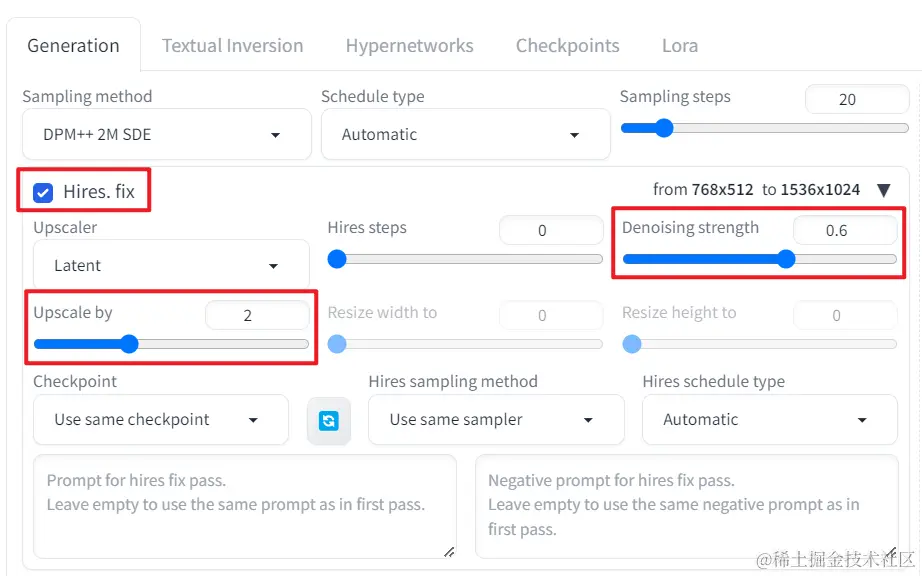Focus the negative hires fix prompt area

click(x=686, y=506)
